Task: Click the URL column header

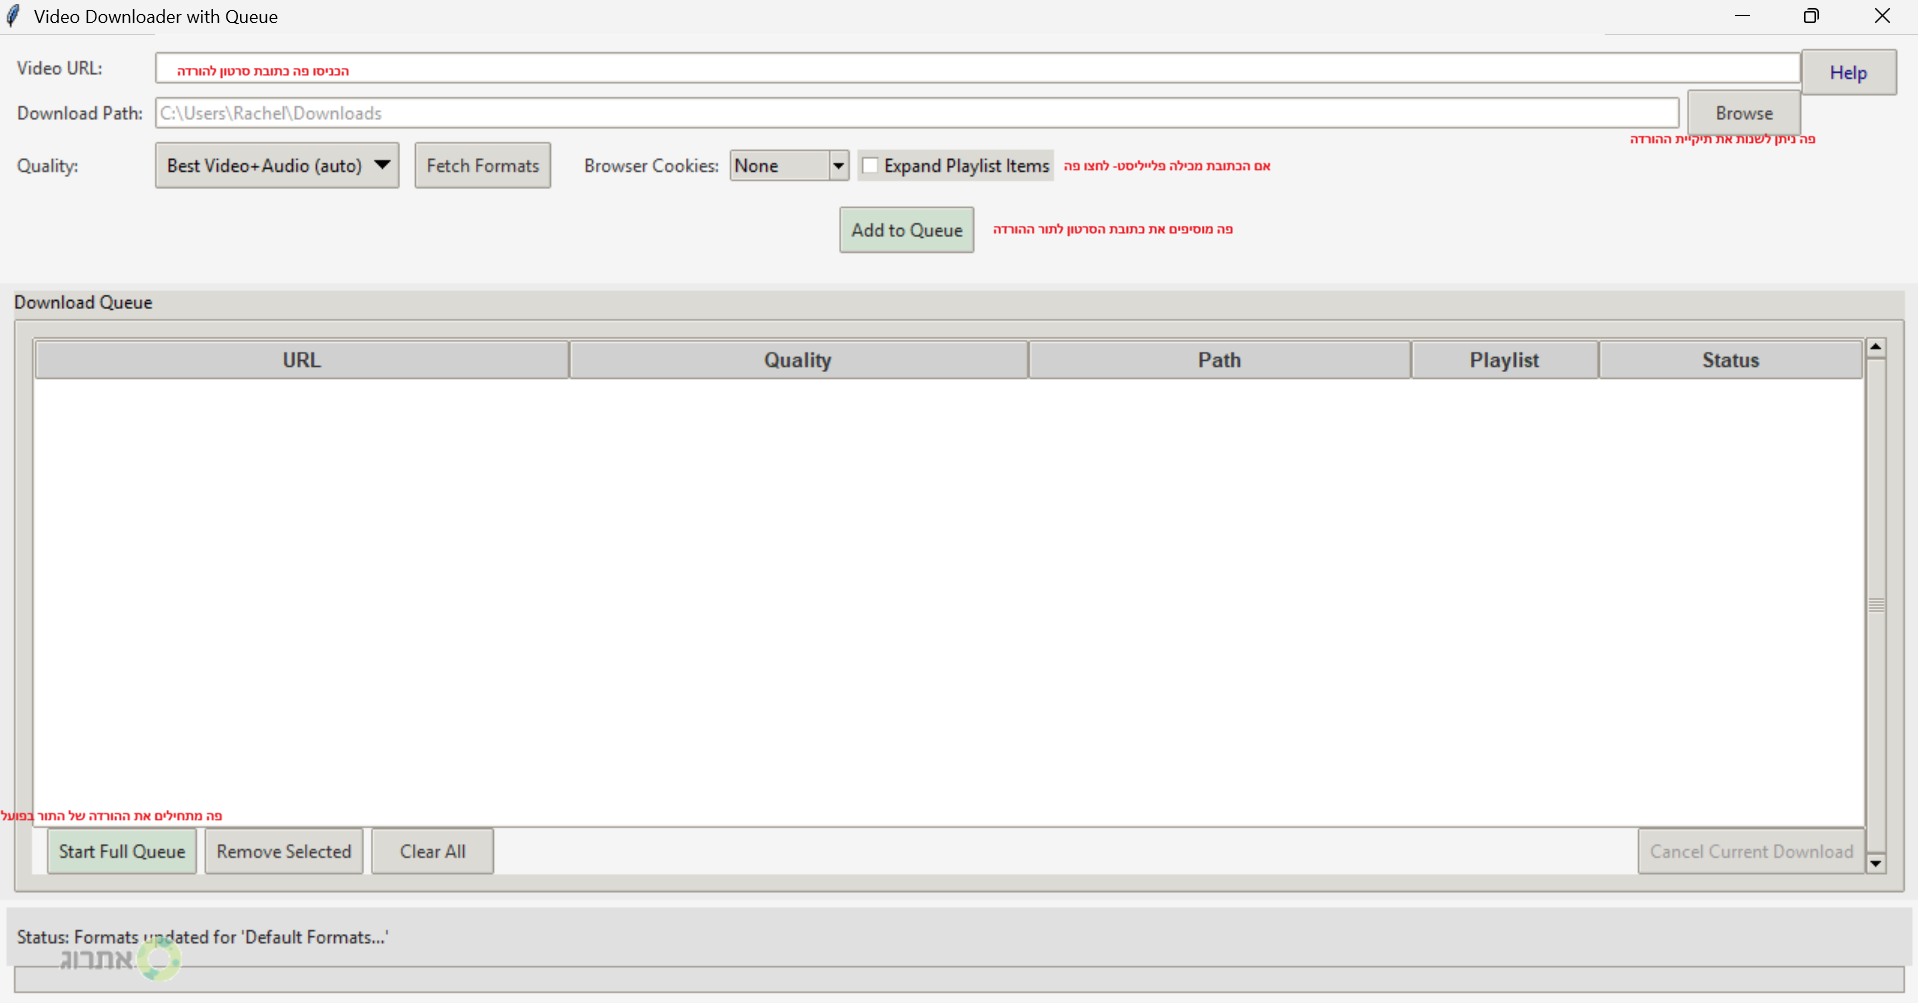Action: tap(302, 360)
